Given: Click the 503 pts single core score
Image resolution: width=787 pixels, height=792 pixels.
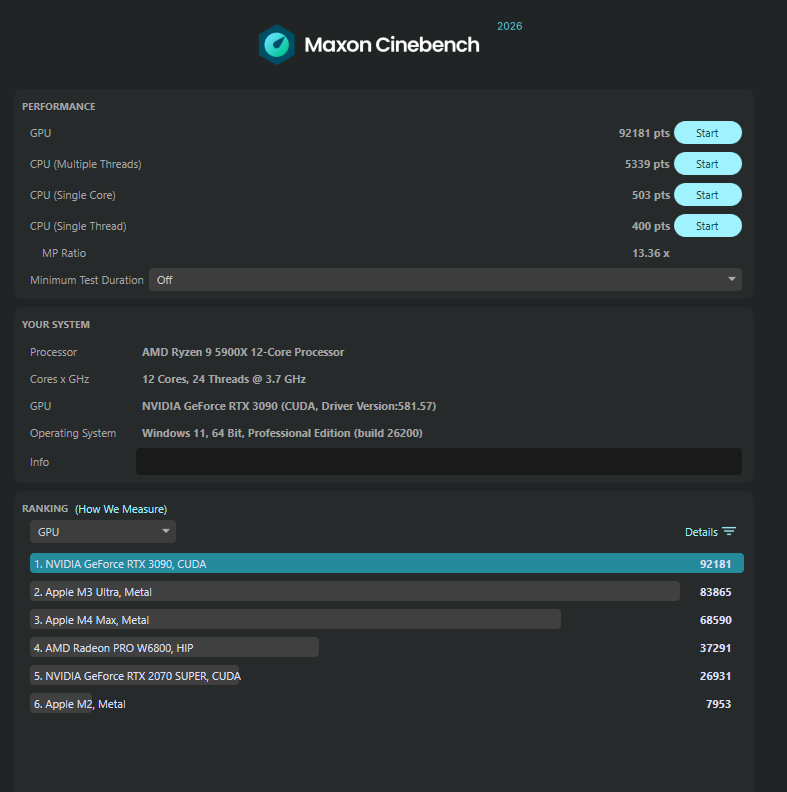Looking at the screenshot, I should point(651,195).
